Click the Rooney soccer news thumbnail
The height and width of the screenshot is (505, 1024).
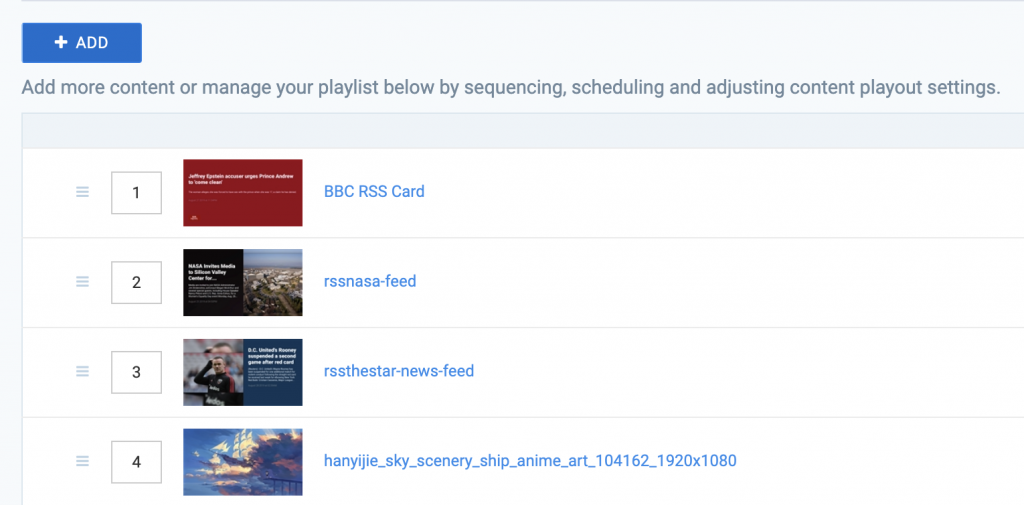(x=243, y=372)
